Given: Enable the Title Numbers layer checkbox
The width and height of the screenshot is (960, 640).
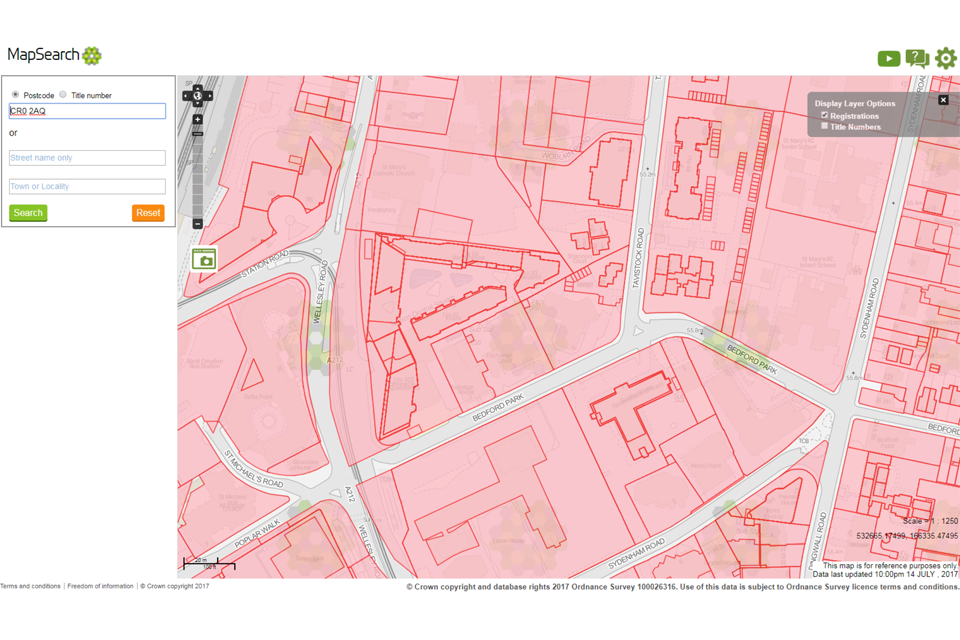Looking at the screenshot, I should click(825, 127).
